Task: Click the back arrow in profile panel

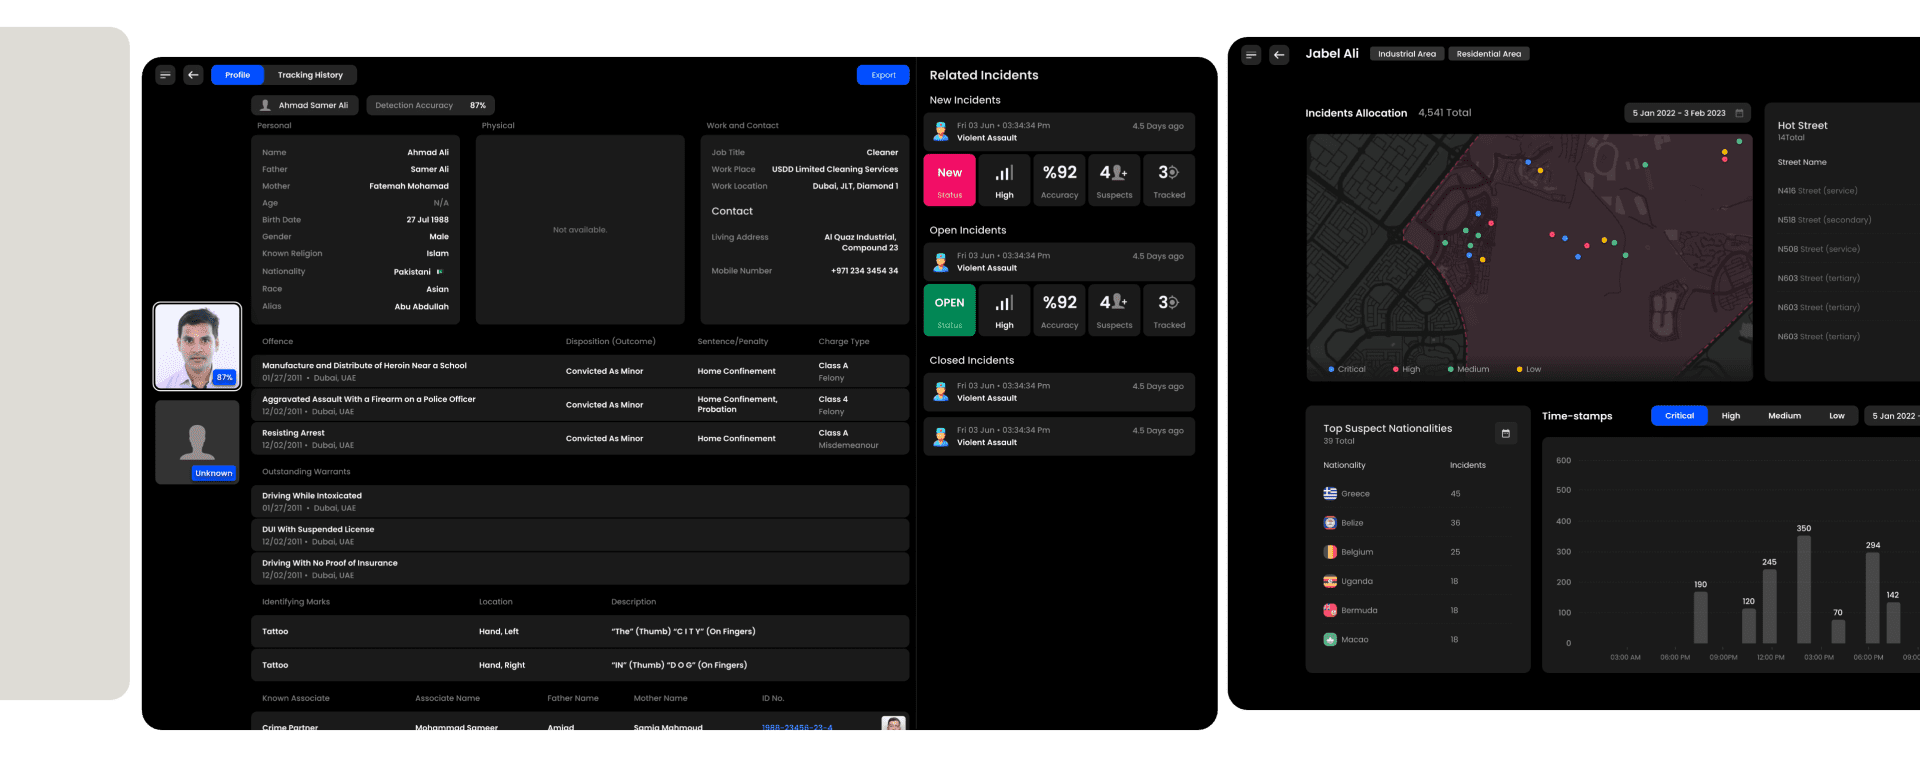Action: click(x=194, y=75)
